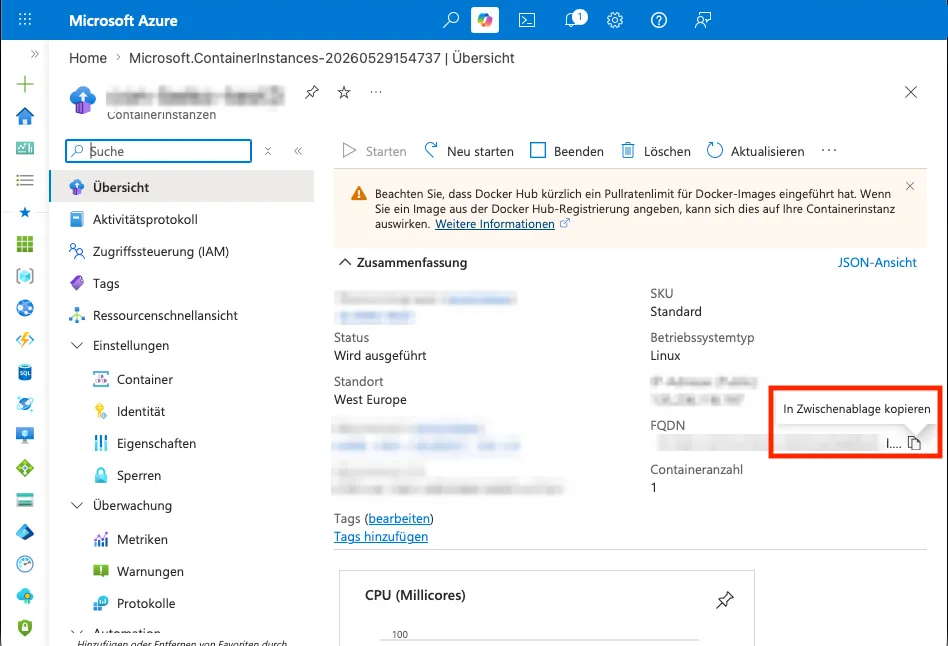Open Resource groups cube icon in the sidebar

pyautogui.click(x=25, y=276)
